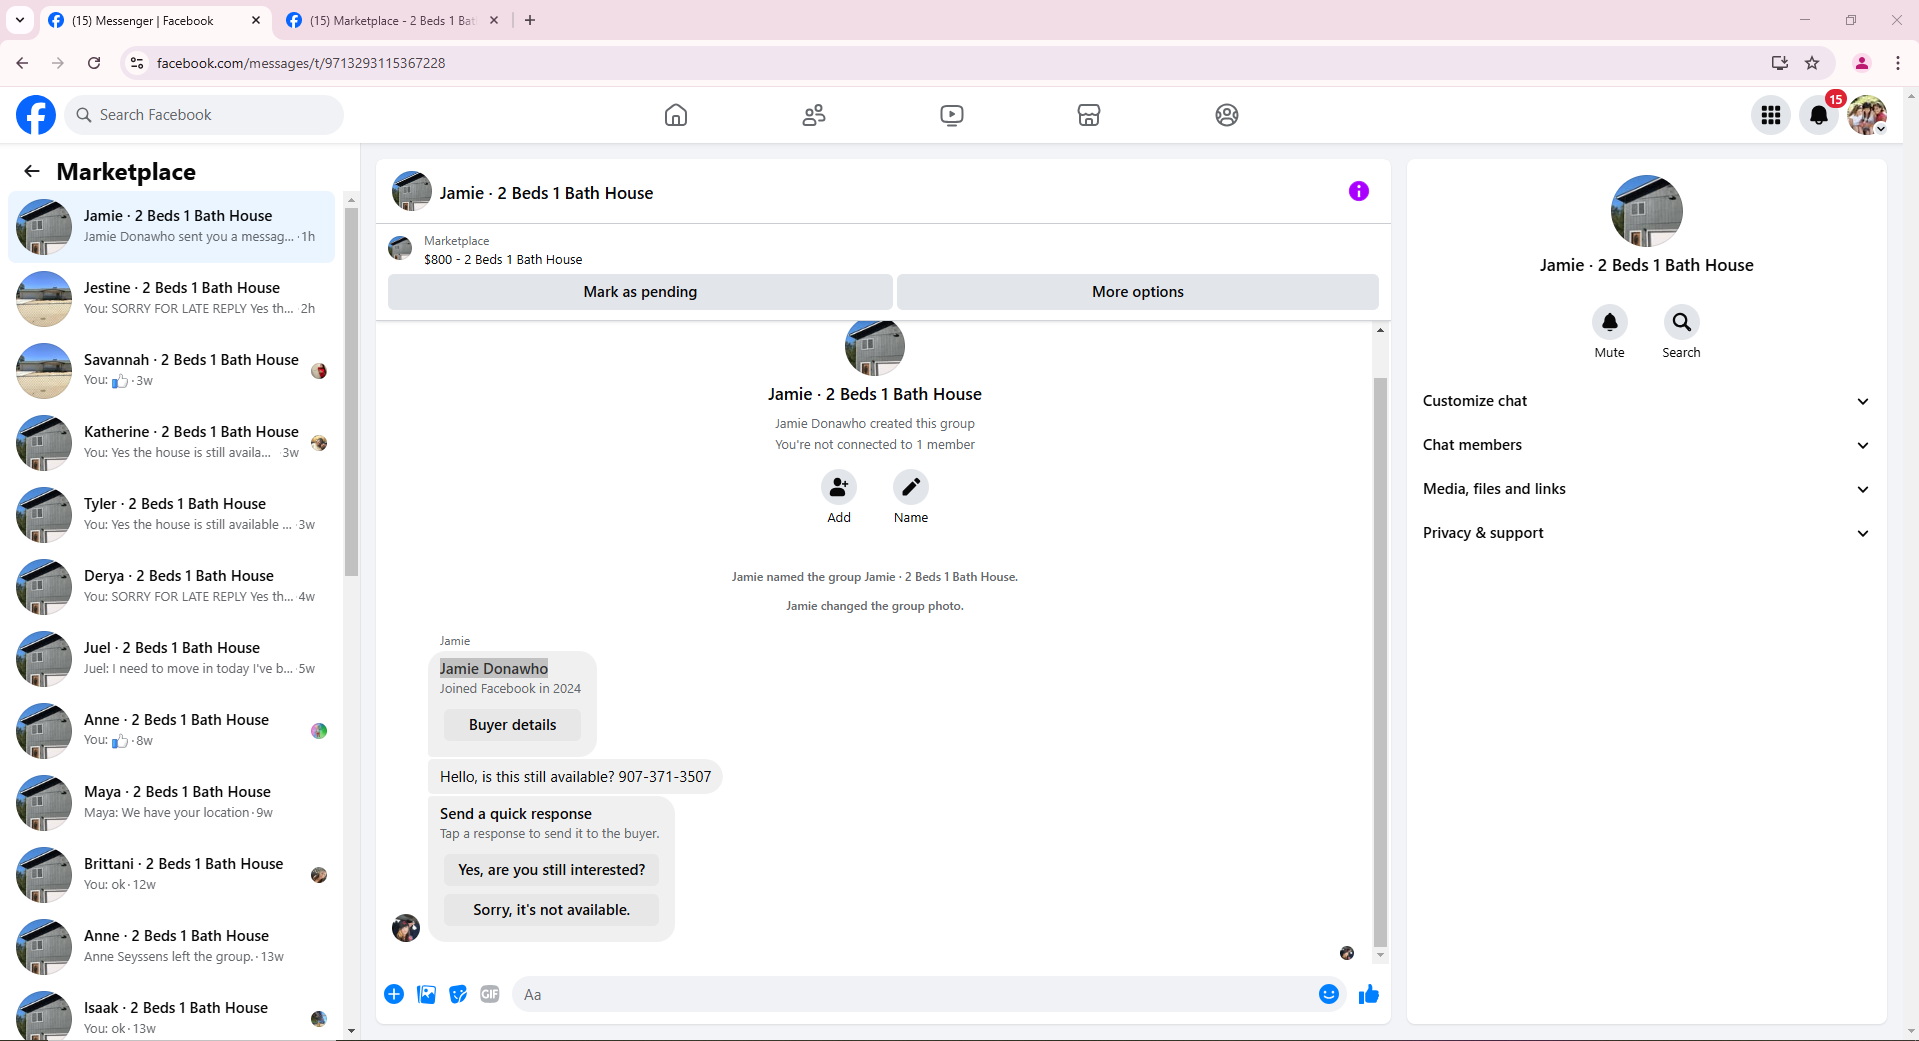The width and height of the screenshot is (1919, 1041).
Task: Open the Juel 2 Beds 1 Bath House chat
Action: [172, 659]
